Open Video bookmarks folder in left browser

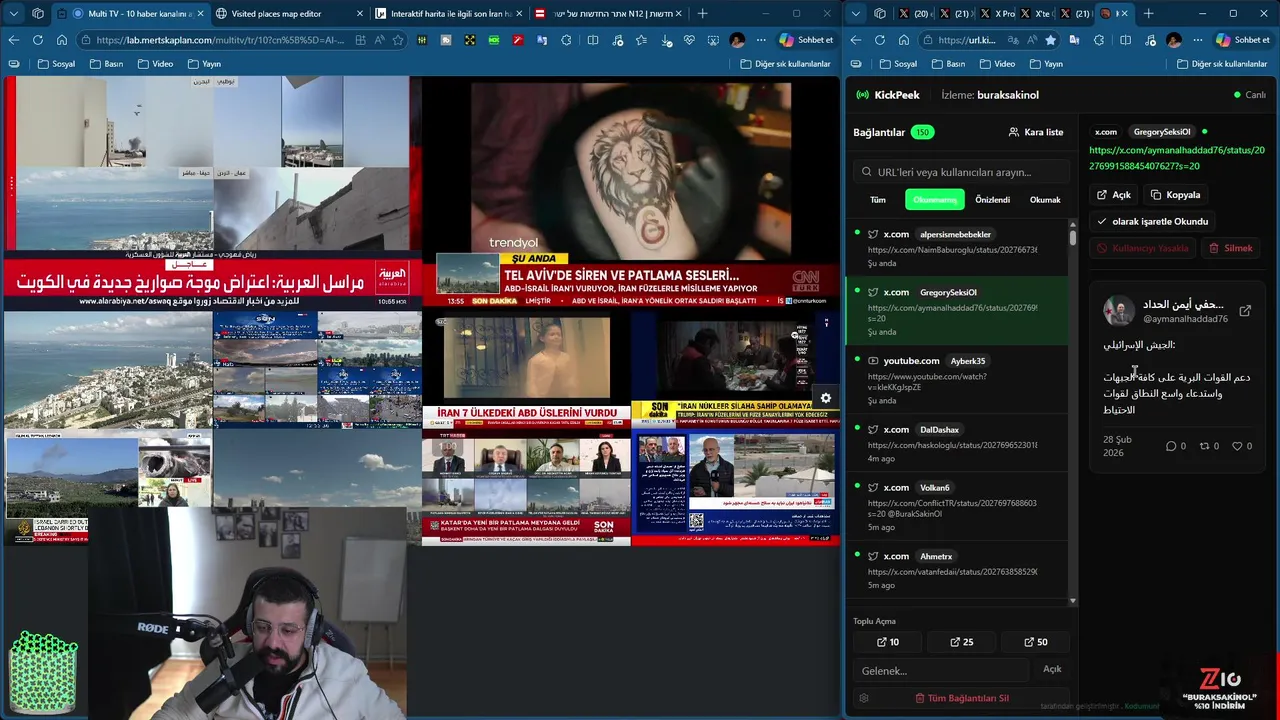pos(154,64)
